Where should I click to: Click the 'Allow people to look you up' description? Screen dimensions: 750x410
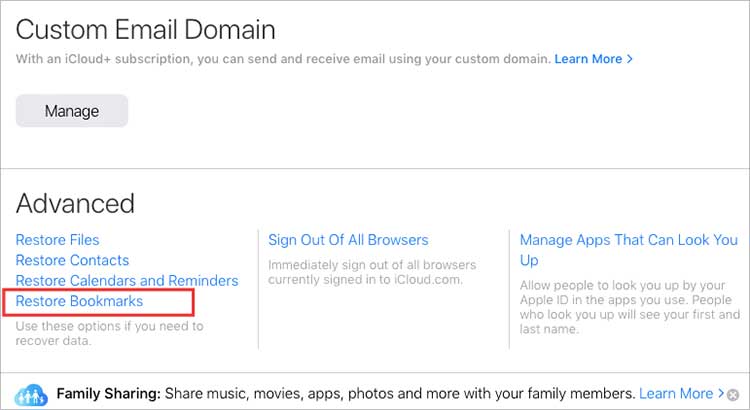coord(629,307)
